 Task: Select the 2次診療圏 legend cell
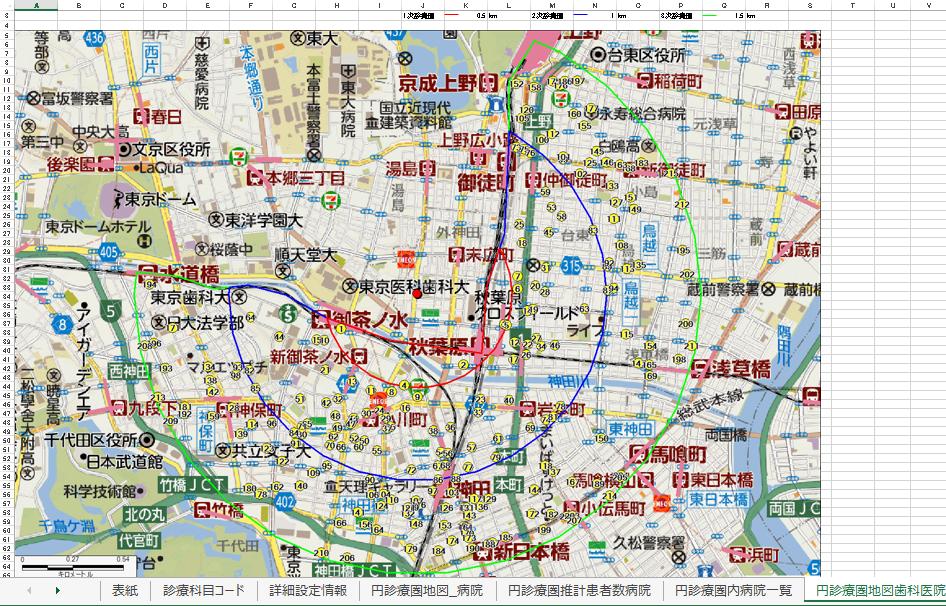[550, 16]
